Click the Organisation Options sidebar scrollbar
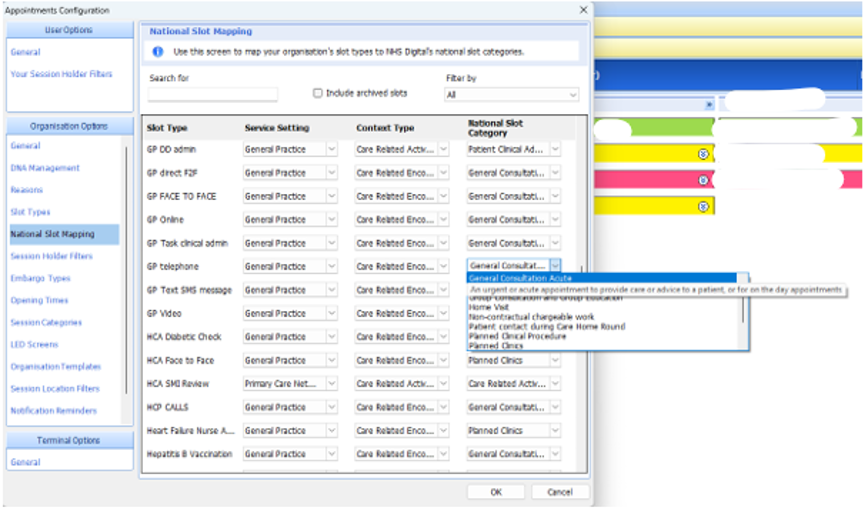Screen dimensions: 868x514 127,270
